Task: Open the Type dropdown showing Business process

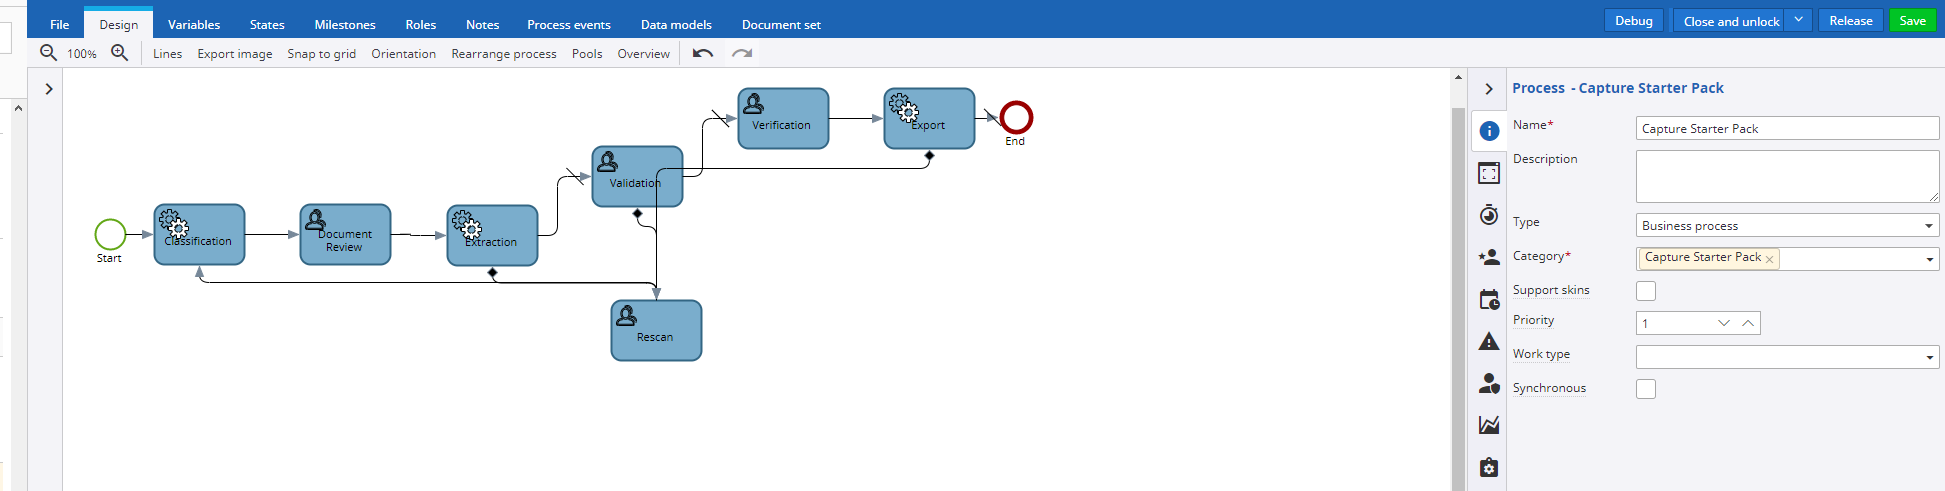Action: point(1787,226)
